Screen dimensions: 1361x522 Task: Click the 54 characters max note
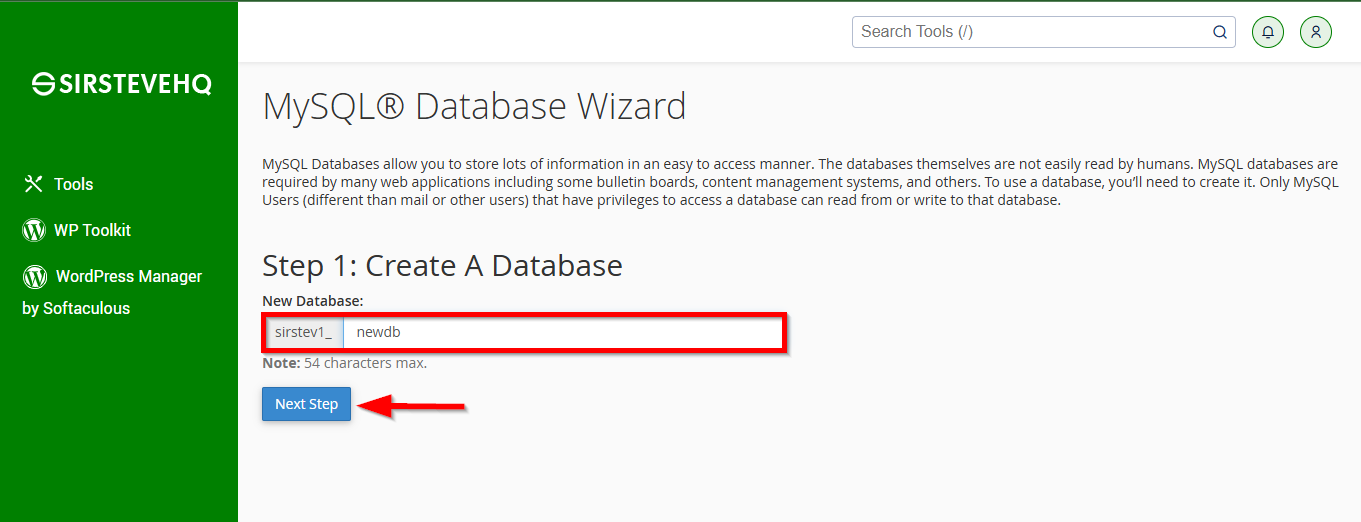pyautogui.click(x=345, y=363)
